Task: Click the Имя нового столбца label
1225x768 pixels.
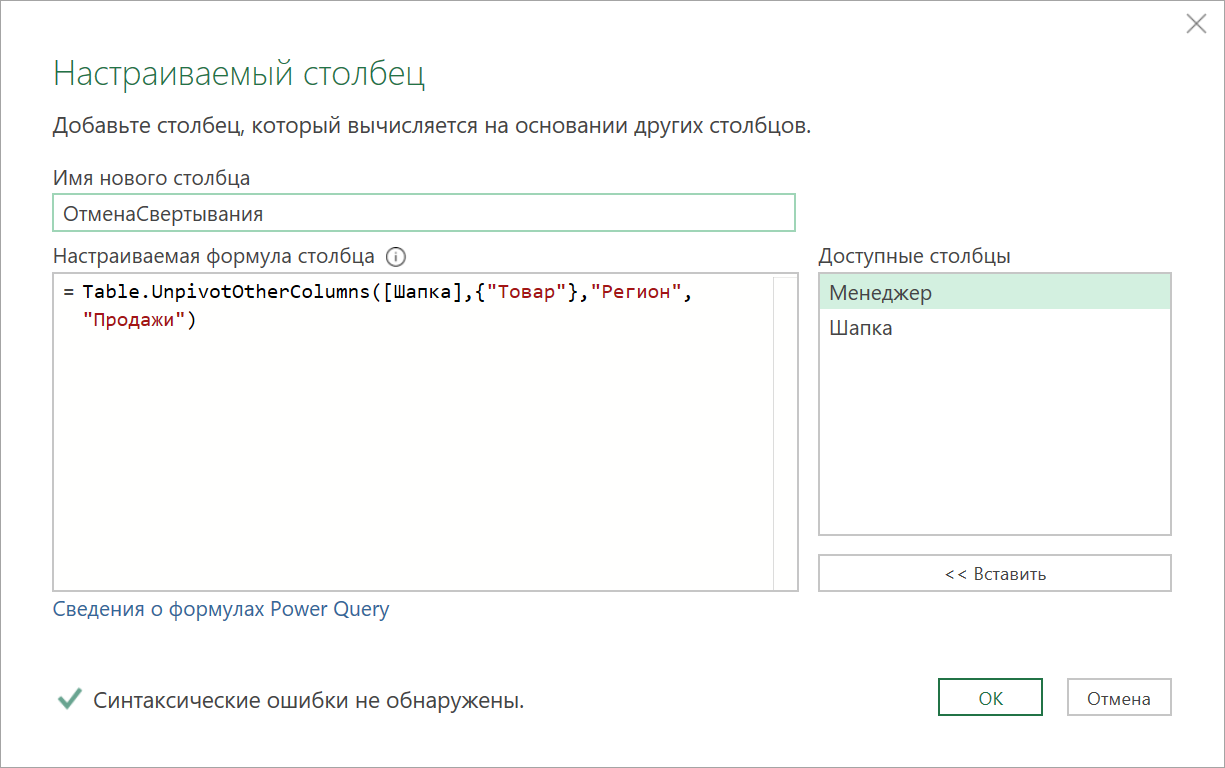Action: tap(151, 178)
